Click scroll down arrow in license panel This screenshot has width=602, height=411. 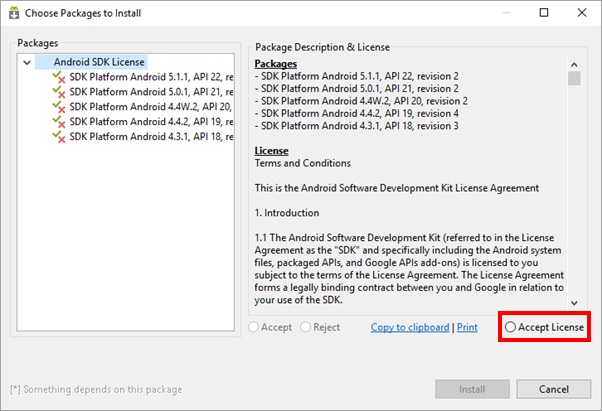pyautogui.click(x=574, y=303)
